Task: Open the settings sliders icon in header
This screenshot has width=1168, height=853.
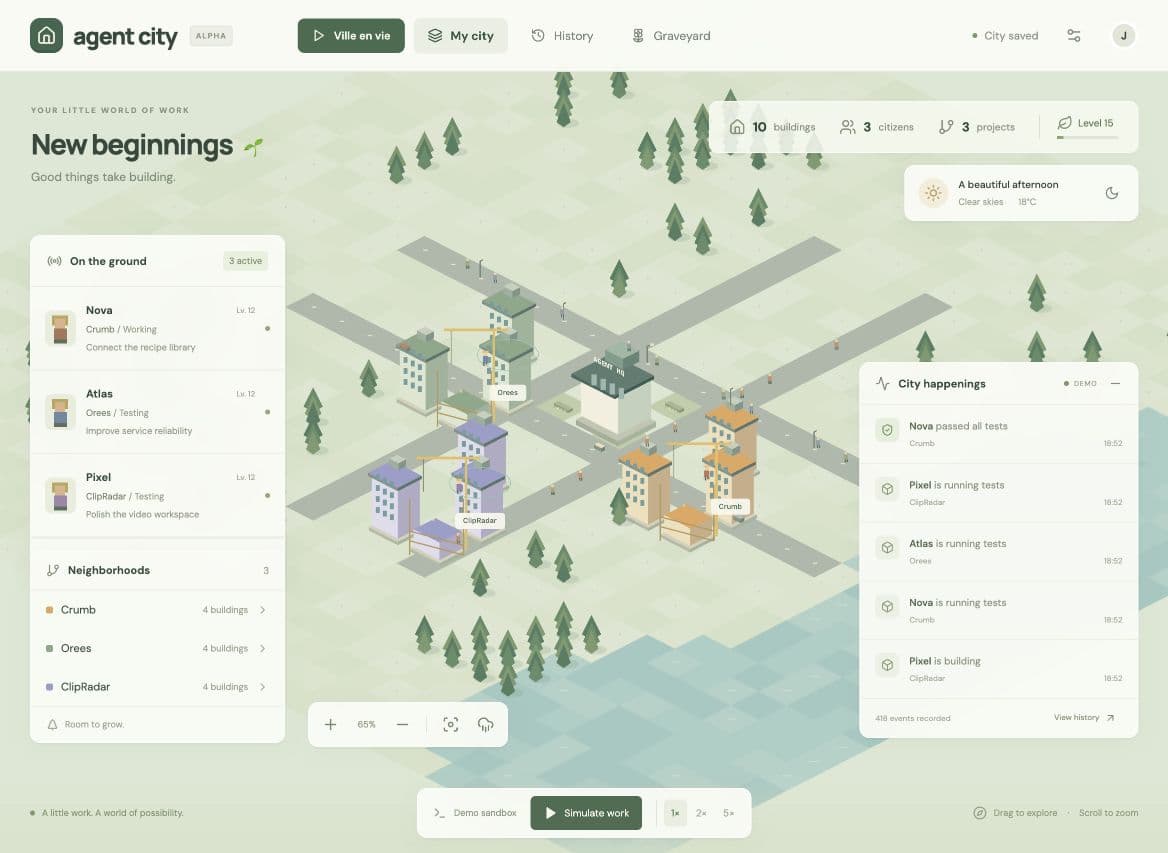Action: point(1073,36)
